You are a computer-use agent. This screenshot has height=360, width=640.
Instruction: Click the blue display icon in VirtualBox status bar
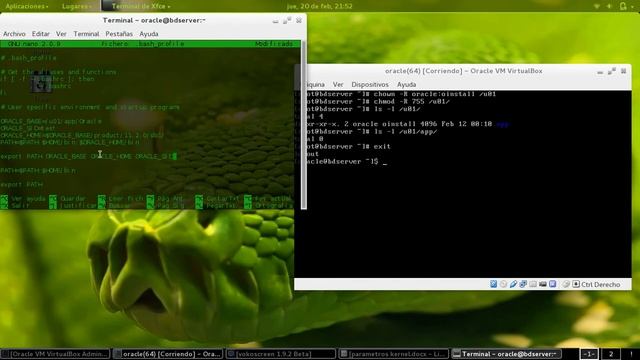552,284
